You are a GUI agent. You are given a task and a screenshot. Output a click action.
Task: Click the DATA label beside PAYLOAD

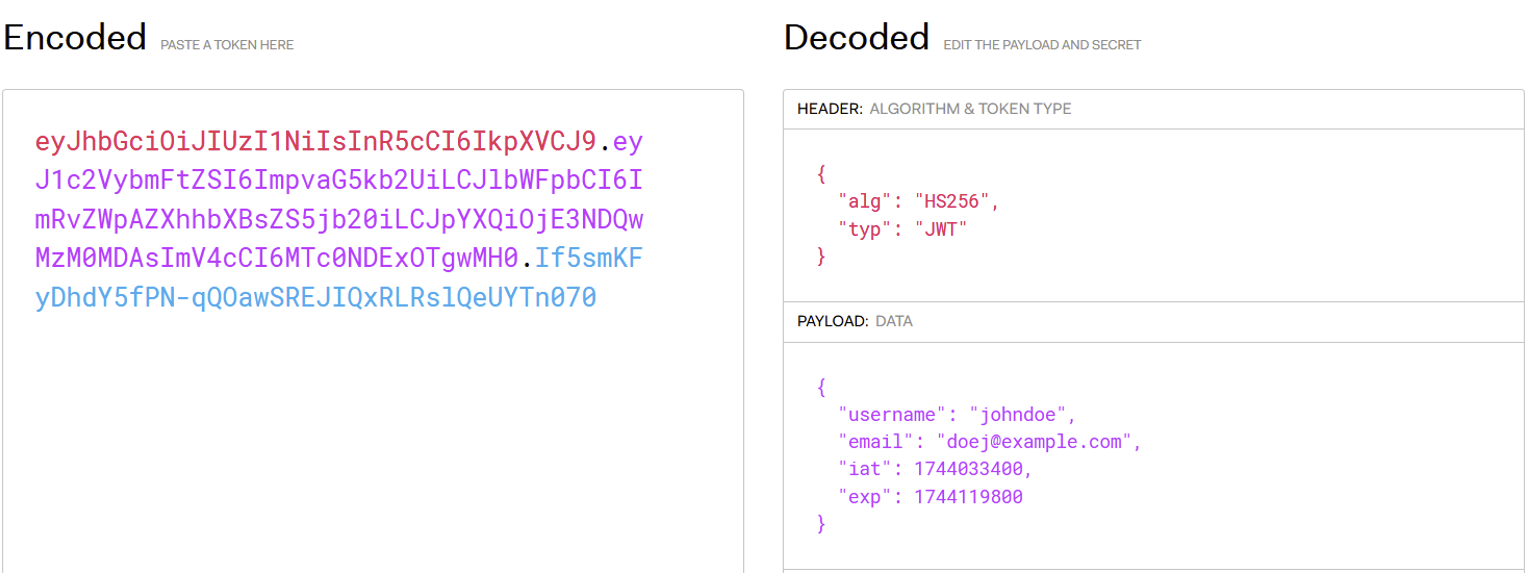click(894, 322)
